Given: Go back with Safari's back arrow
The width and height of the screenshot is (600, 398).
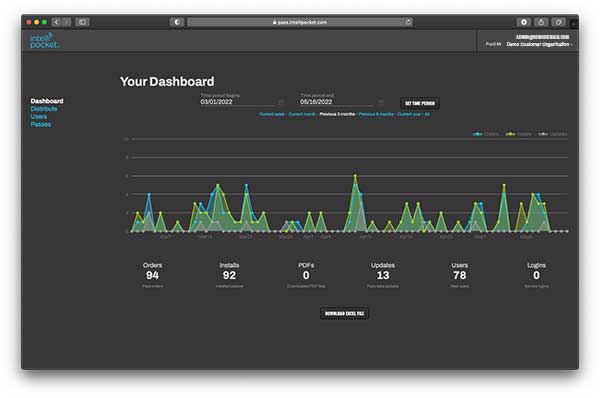Looking at the screenshot, I should point(57,22).
